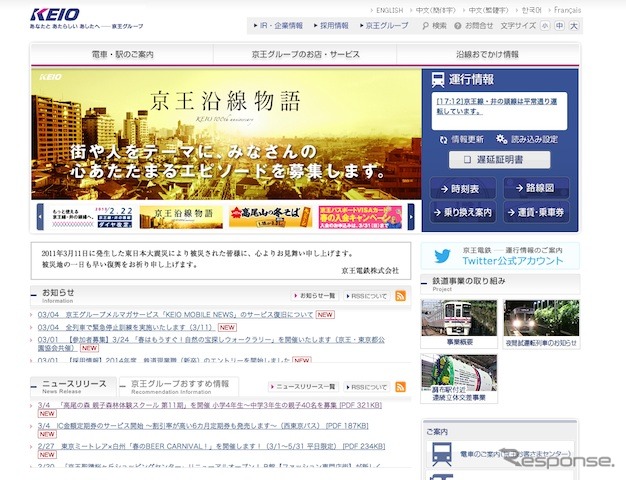Screen dimensions: 626x480
Task: Open RSS feed icon for ニュースリリース
Action: [x=400, y=387]
